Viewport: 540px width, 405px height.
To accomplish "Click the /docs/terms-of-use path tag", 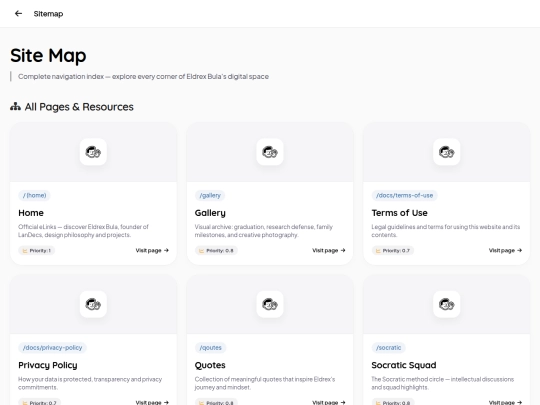I will point(404,195).
